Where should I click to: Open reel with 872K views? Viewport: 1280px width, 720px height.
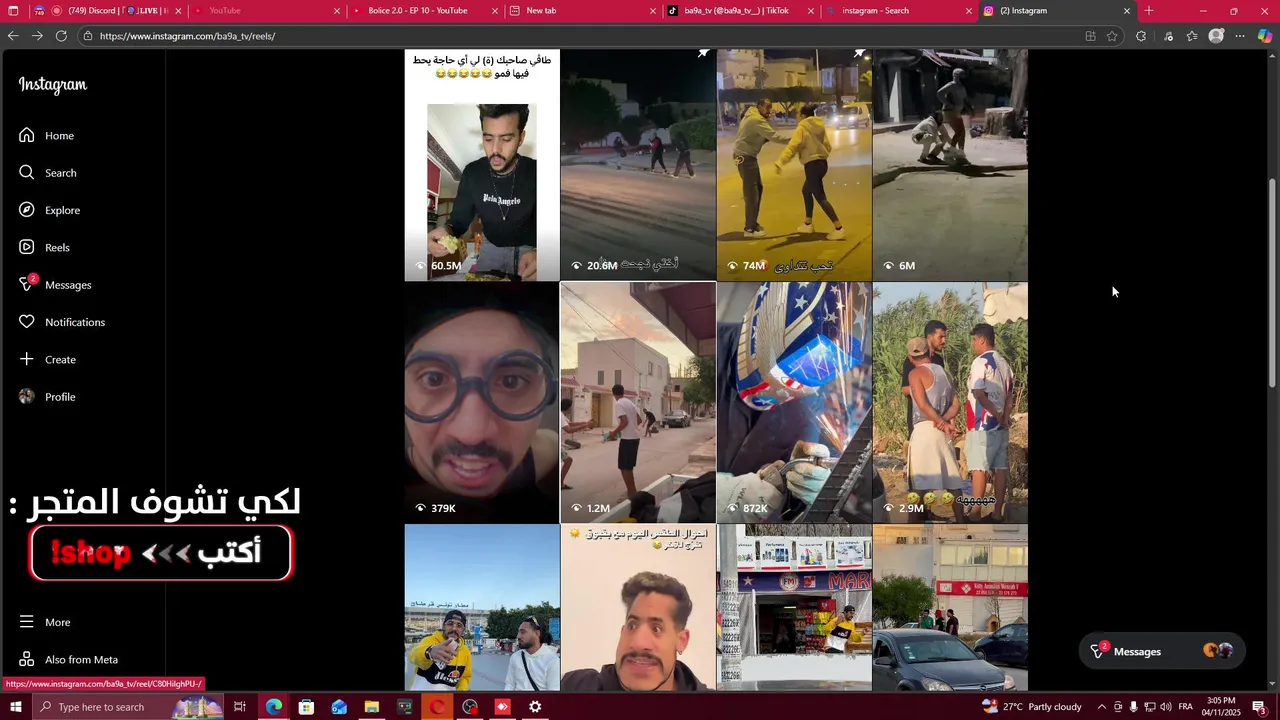tap(794, 403)
